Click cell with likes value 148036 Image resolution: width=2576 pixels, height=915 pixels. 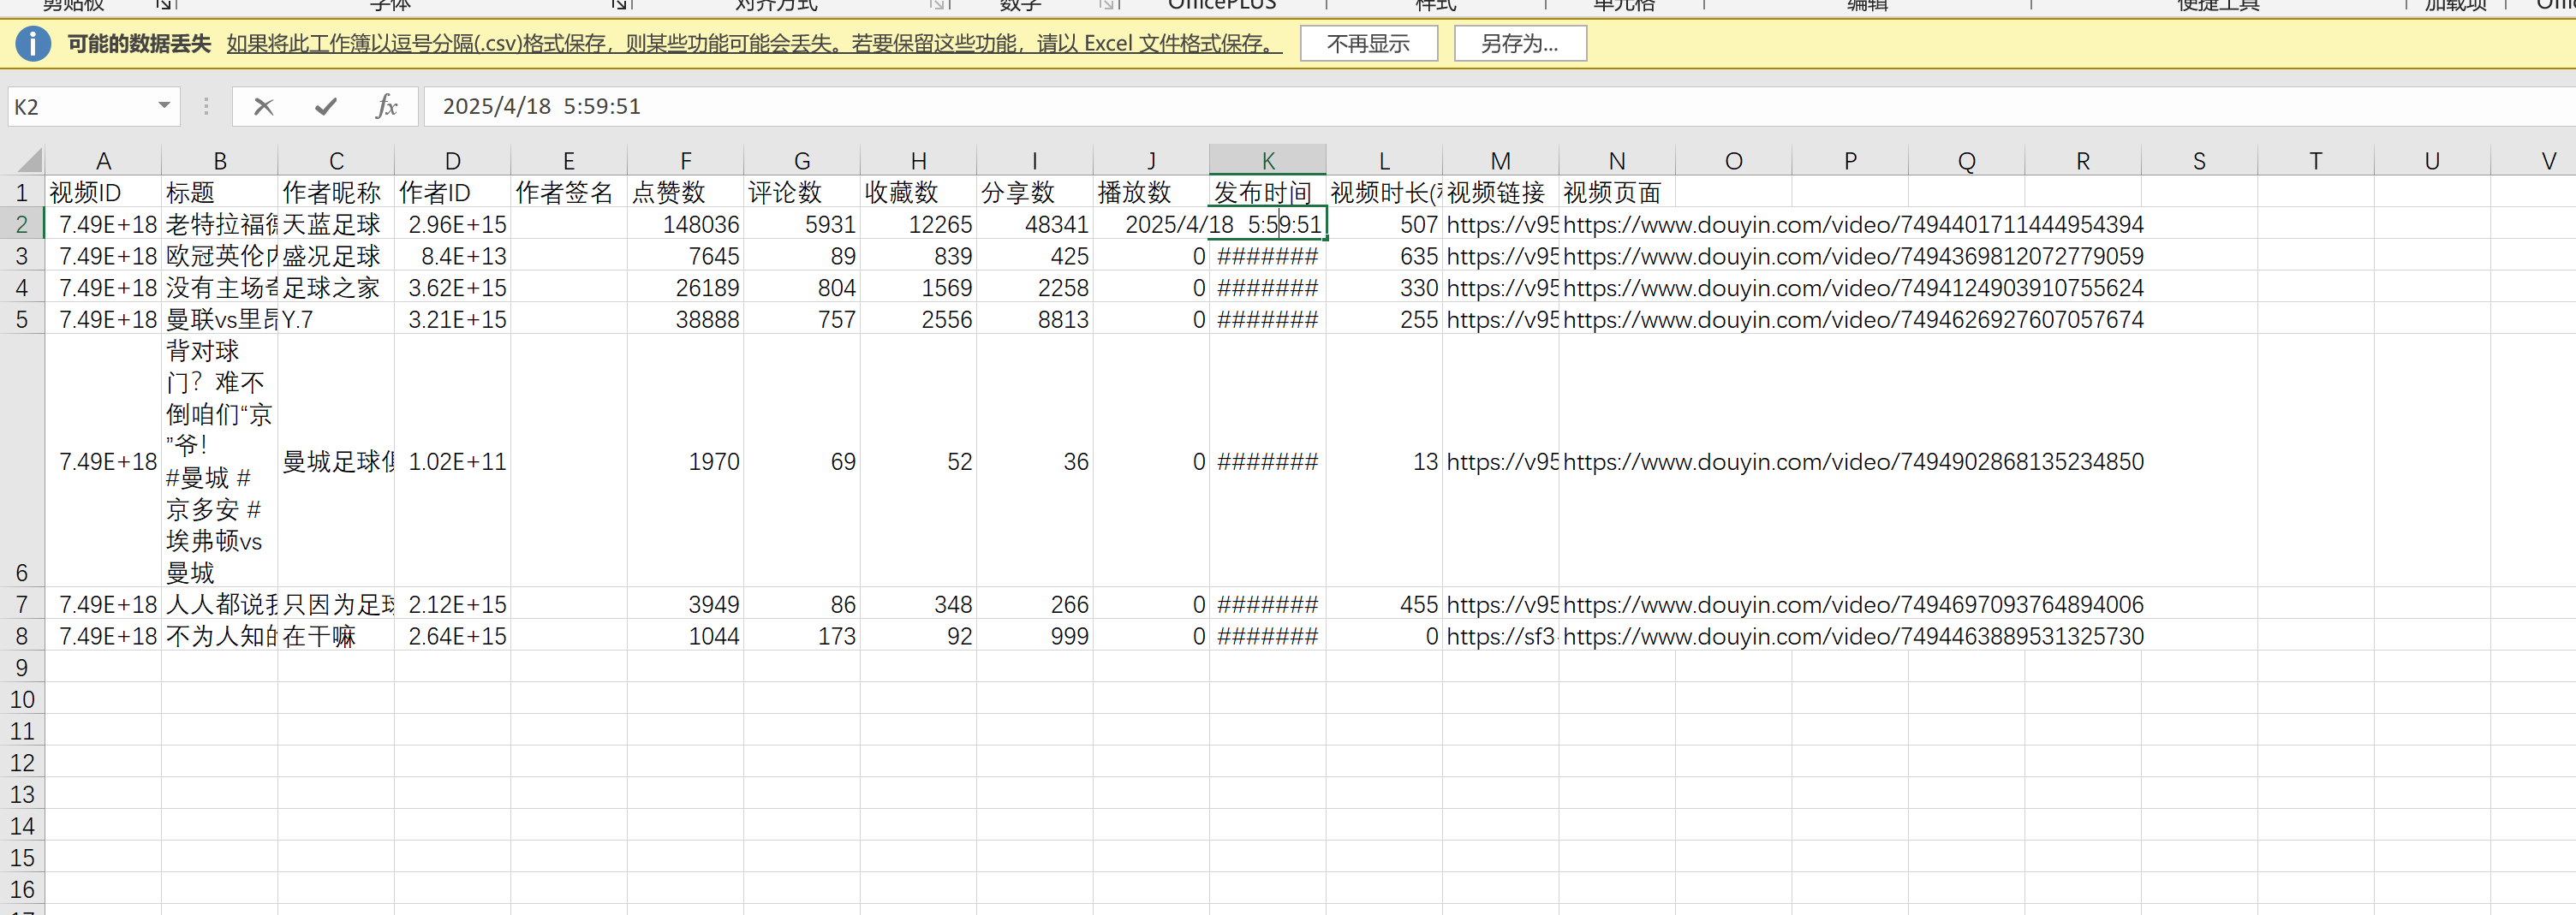pos(686,224)
